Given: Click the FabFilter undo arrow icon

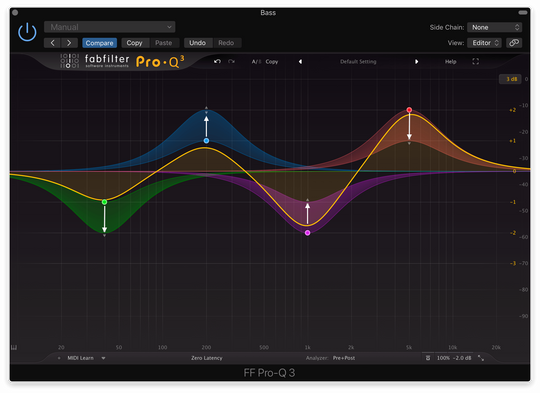Looking at the screenshot, I should tap(217, 61).
